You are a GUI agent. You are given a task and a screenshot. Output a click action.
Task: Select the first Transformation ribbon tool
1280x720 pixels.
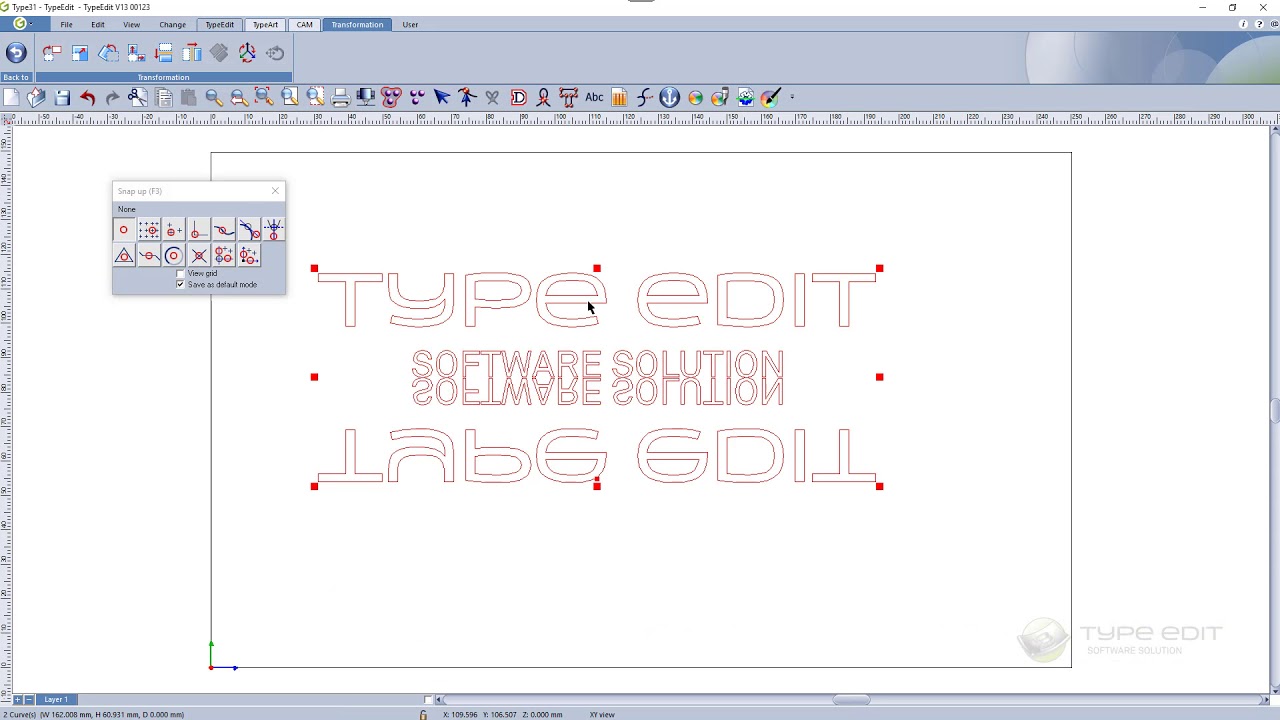tap(52, 53)
